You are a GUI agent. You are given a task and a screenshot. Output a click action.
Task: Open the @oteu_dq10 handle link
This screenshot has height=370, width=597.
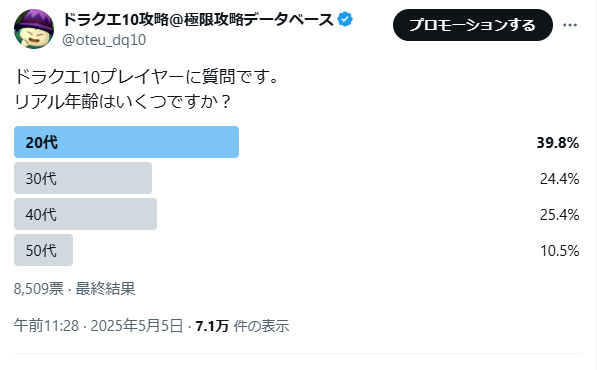(104, 40)
